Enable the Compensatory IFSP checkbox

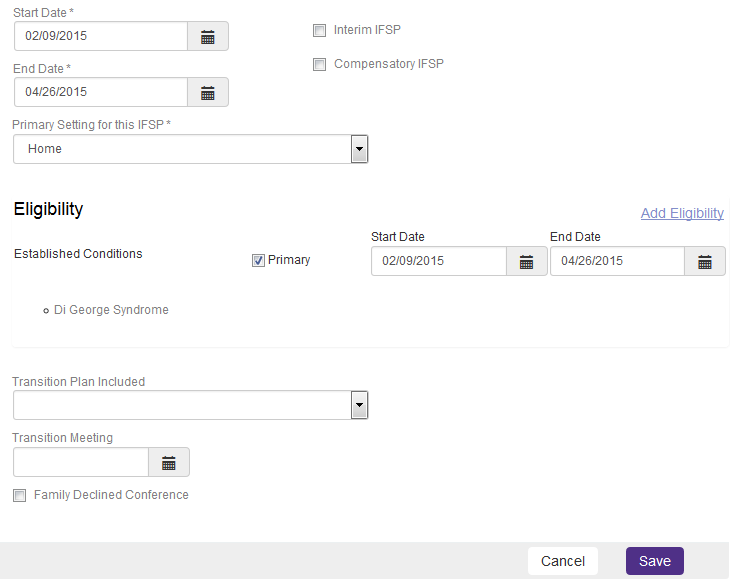tap(319, 64)
